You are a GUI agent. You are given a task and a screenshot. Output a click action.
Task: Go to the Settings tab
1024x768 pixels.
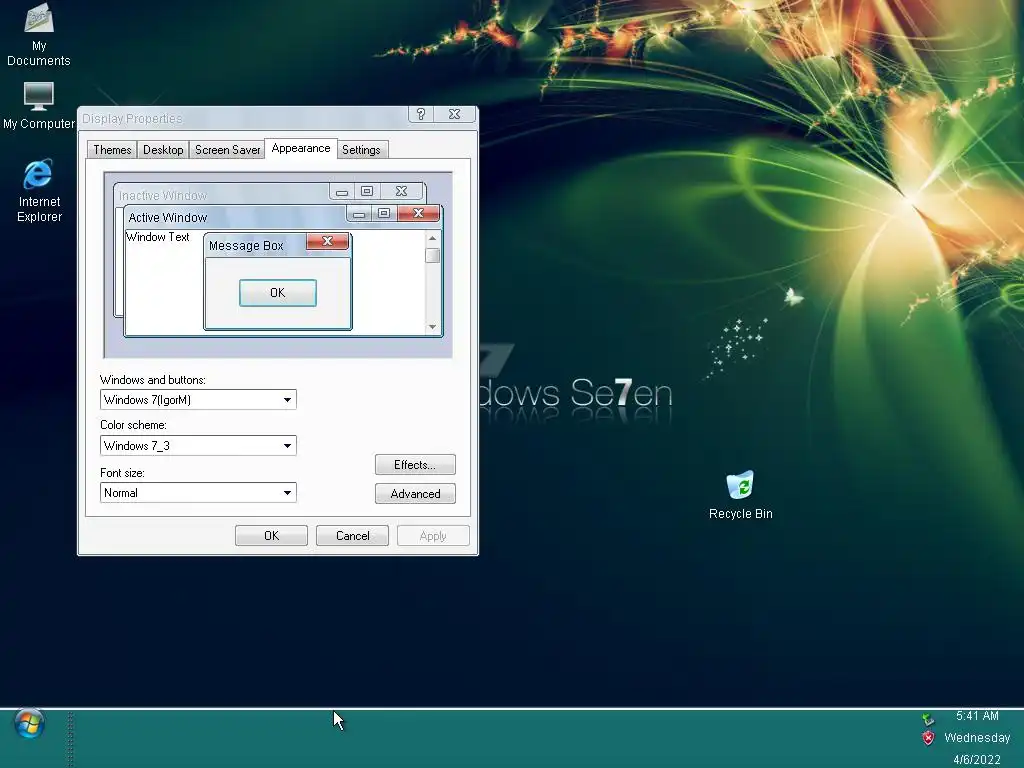point(361,150)
